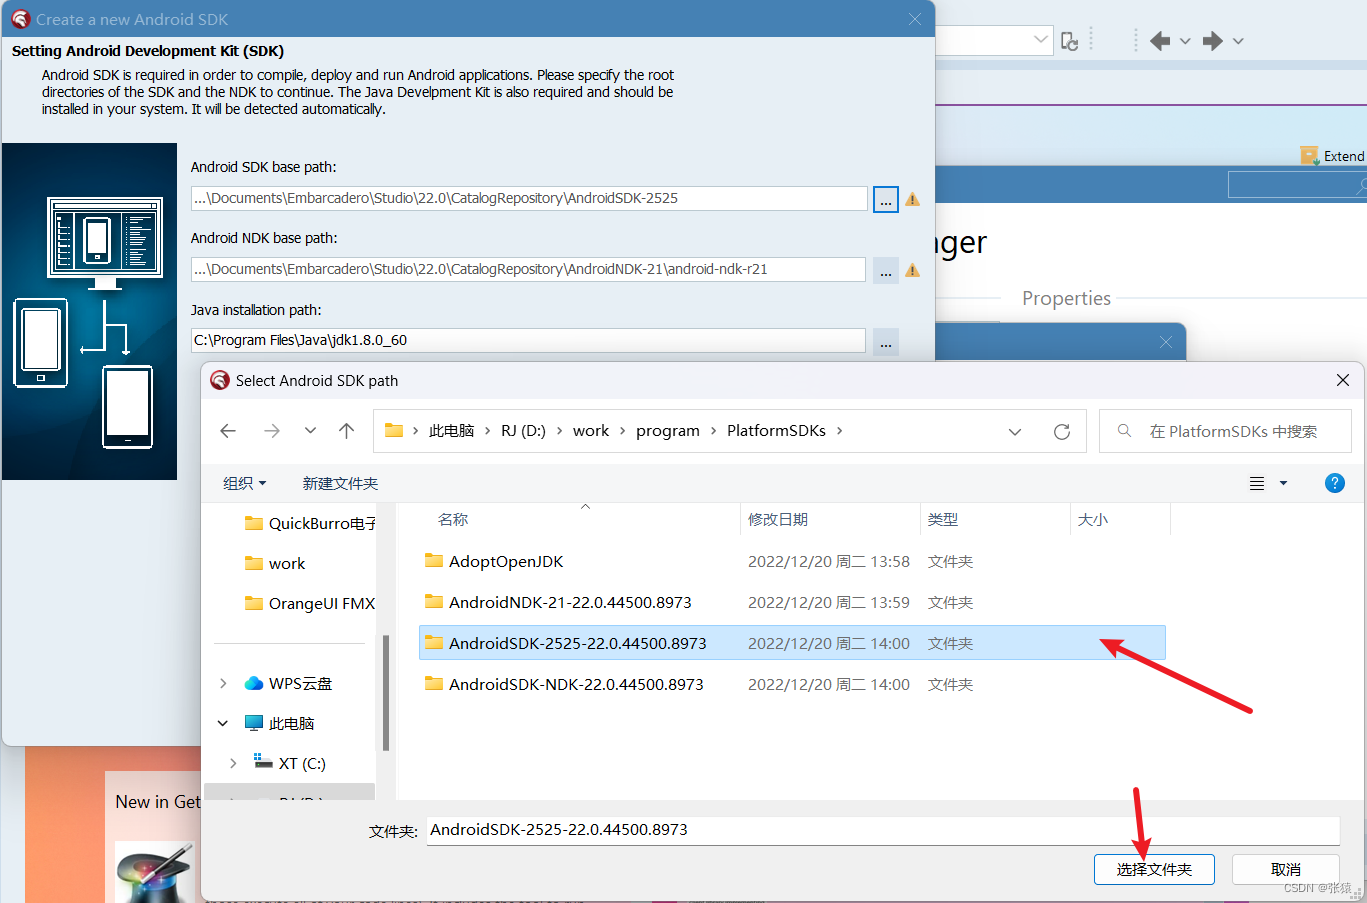This screenshot has width=1367, height=903.
Task: Click the warning icon next to Android NDK path
Action: (x=911, y=270)
